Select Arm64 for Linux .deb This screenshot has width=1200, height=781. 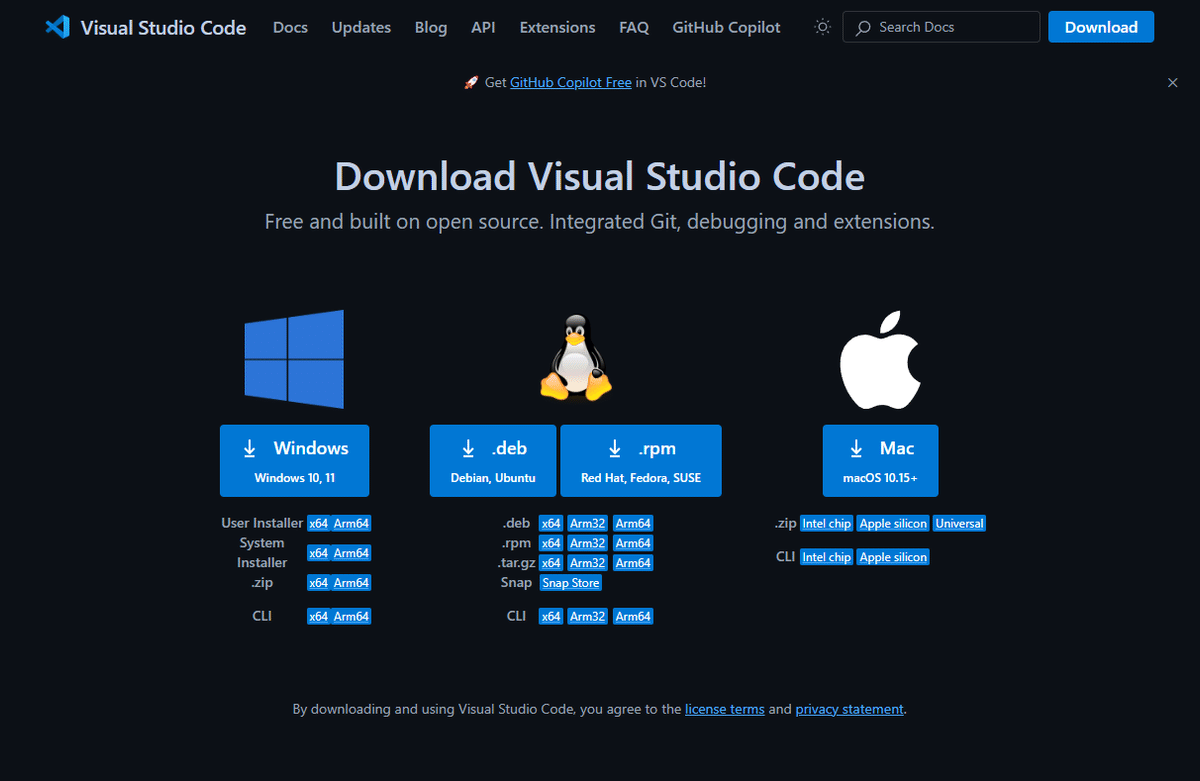633,523
